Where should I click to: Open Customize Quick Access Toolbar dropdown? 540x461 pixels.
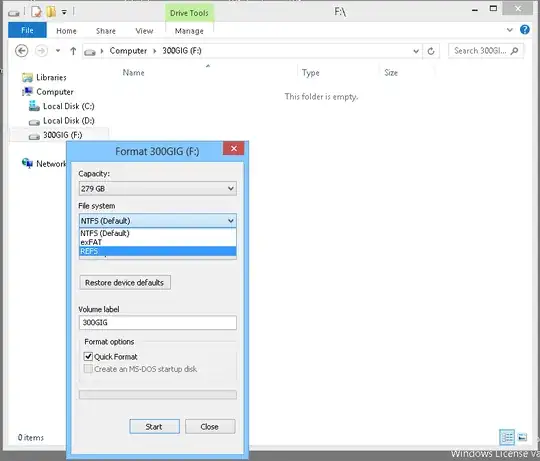(x=64, y=12)
